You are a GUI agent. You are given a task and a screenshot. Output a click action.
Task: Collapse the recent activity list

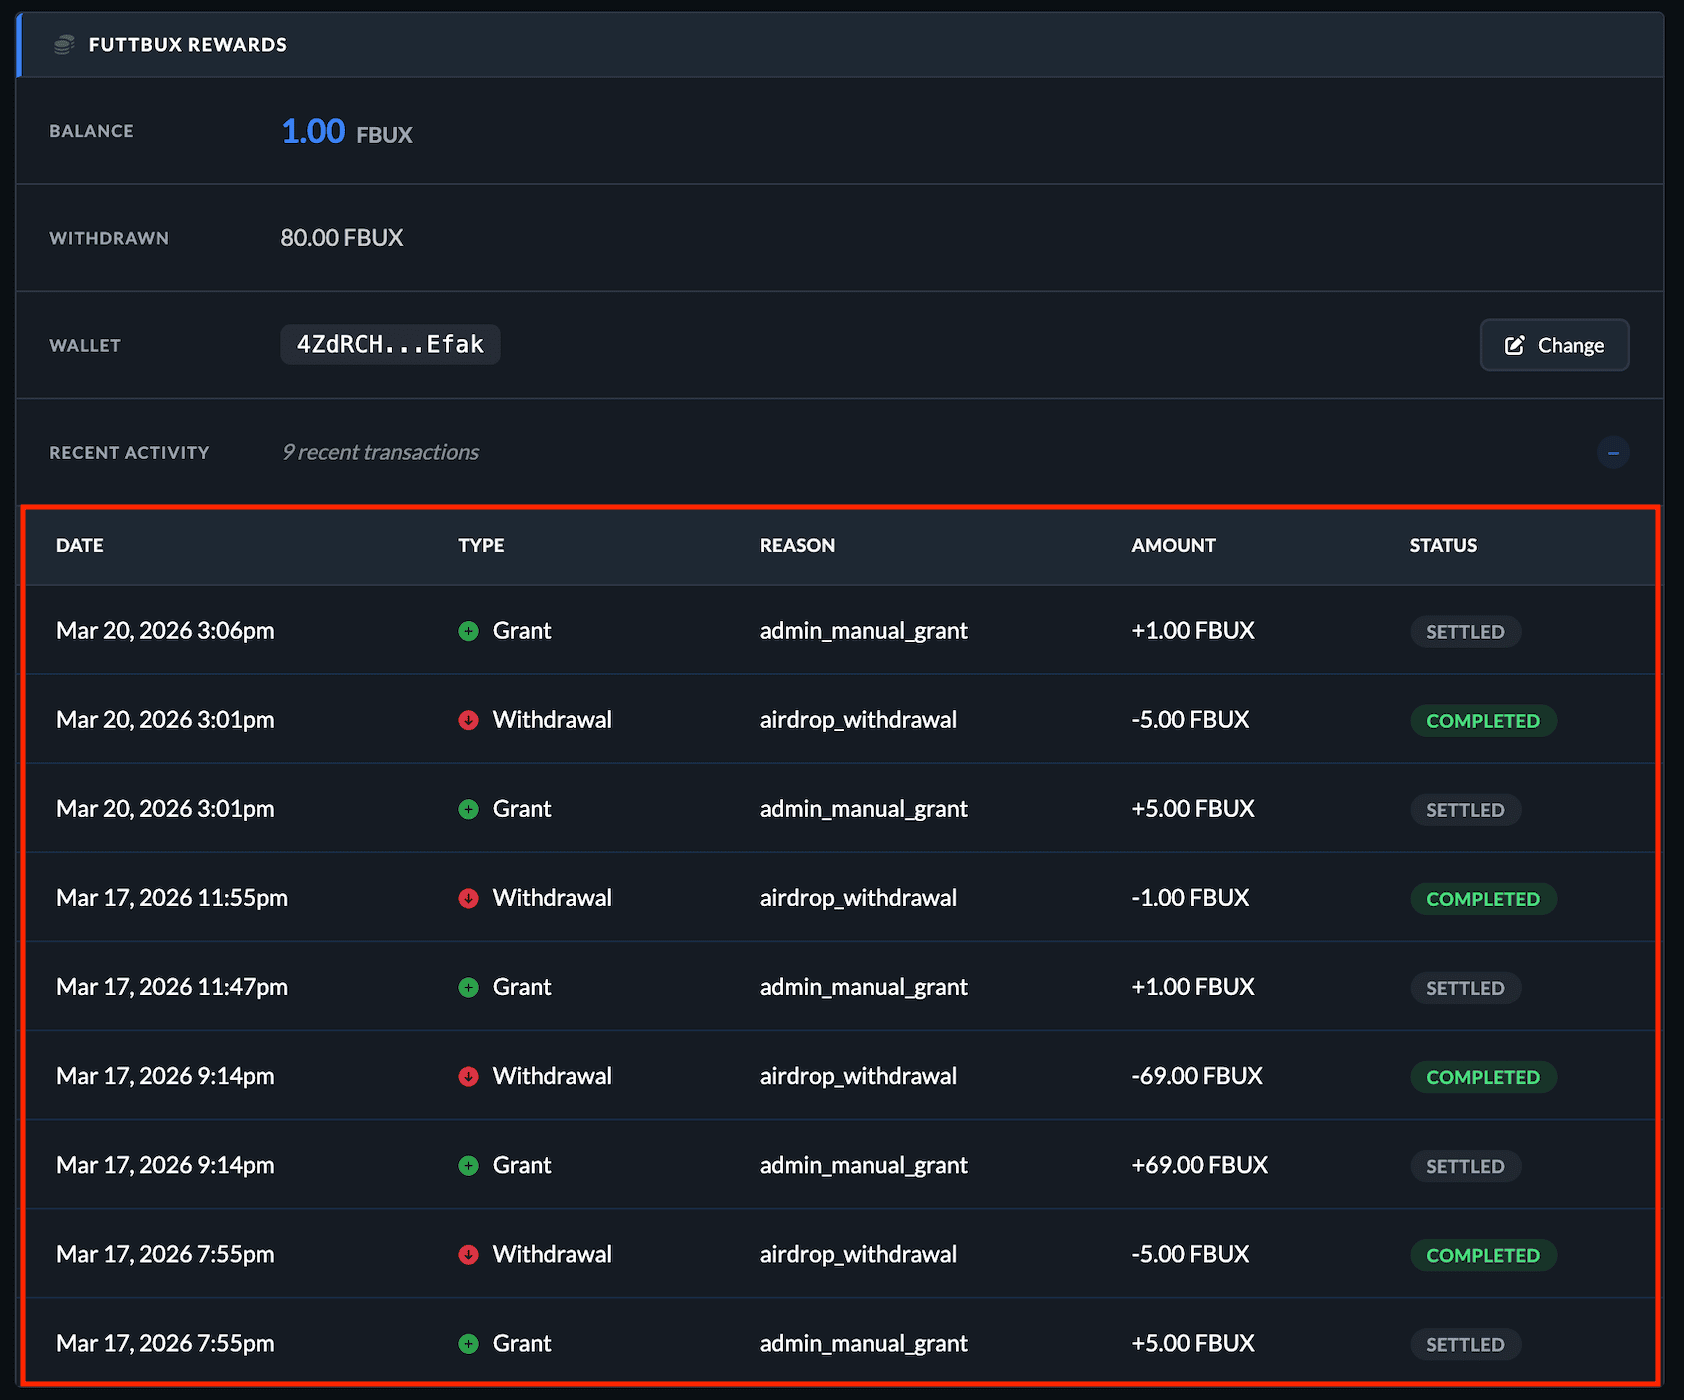click(1613, 453)
